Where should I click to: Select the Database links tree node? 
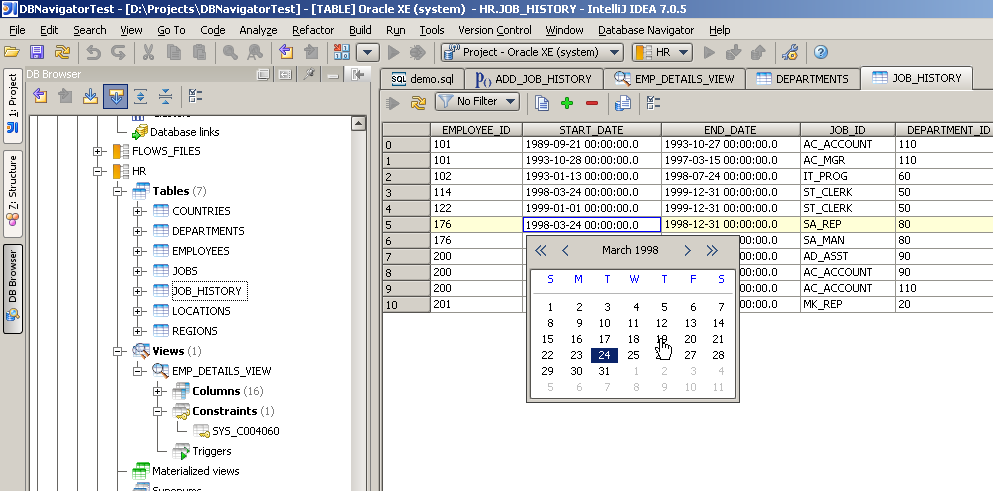184,132
